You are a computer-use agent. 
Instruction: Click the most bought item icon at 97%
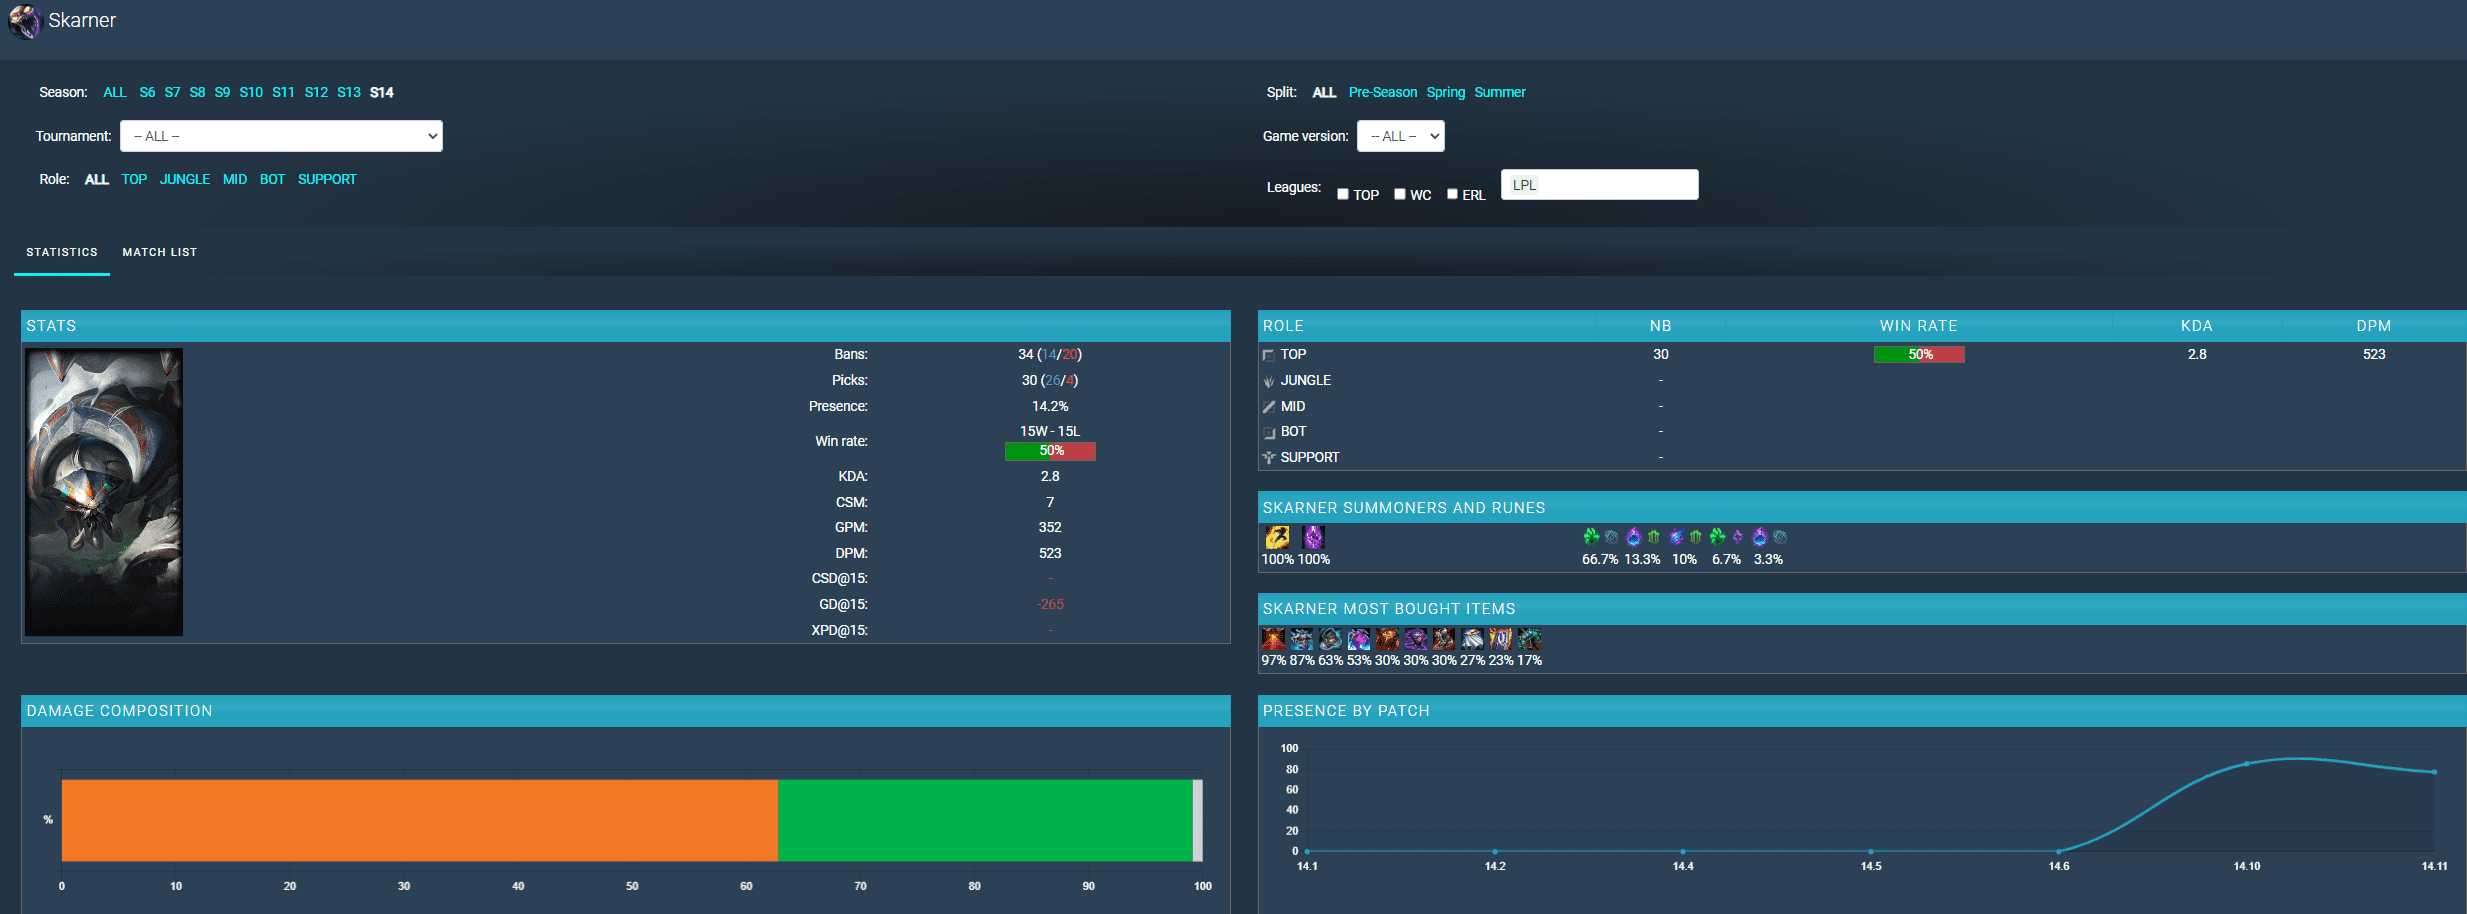click(x=1273, y=639)
